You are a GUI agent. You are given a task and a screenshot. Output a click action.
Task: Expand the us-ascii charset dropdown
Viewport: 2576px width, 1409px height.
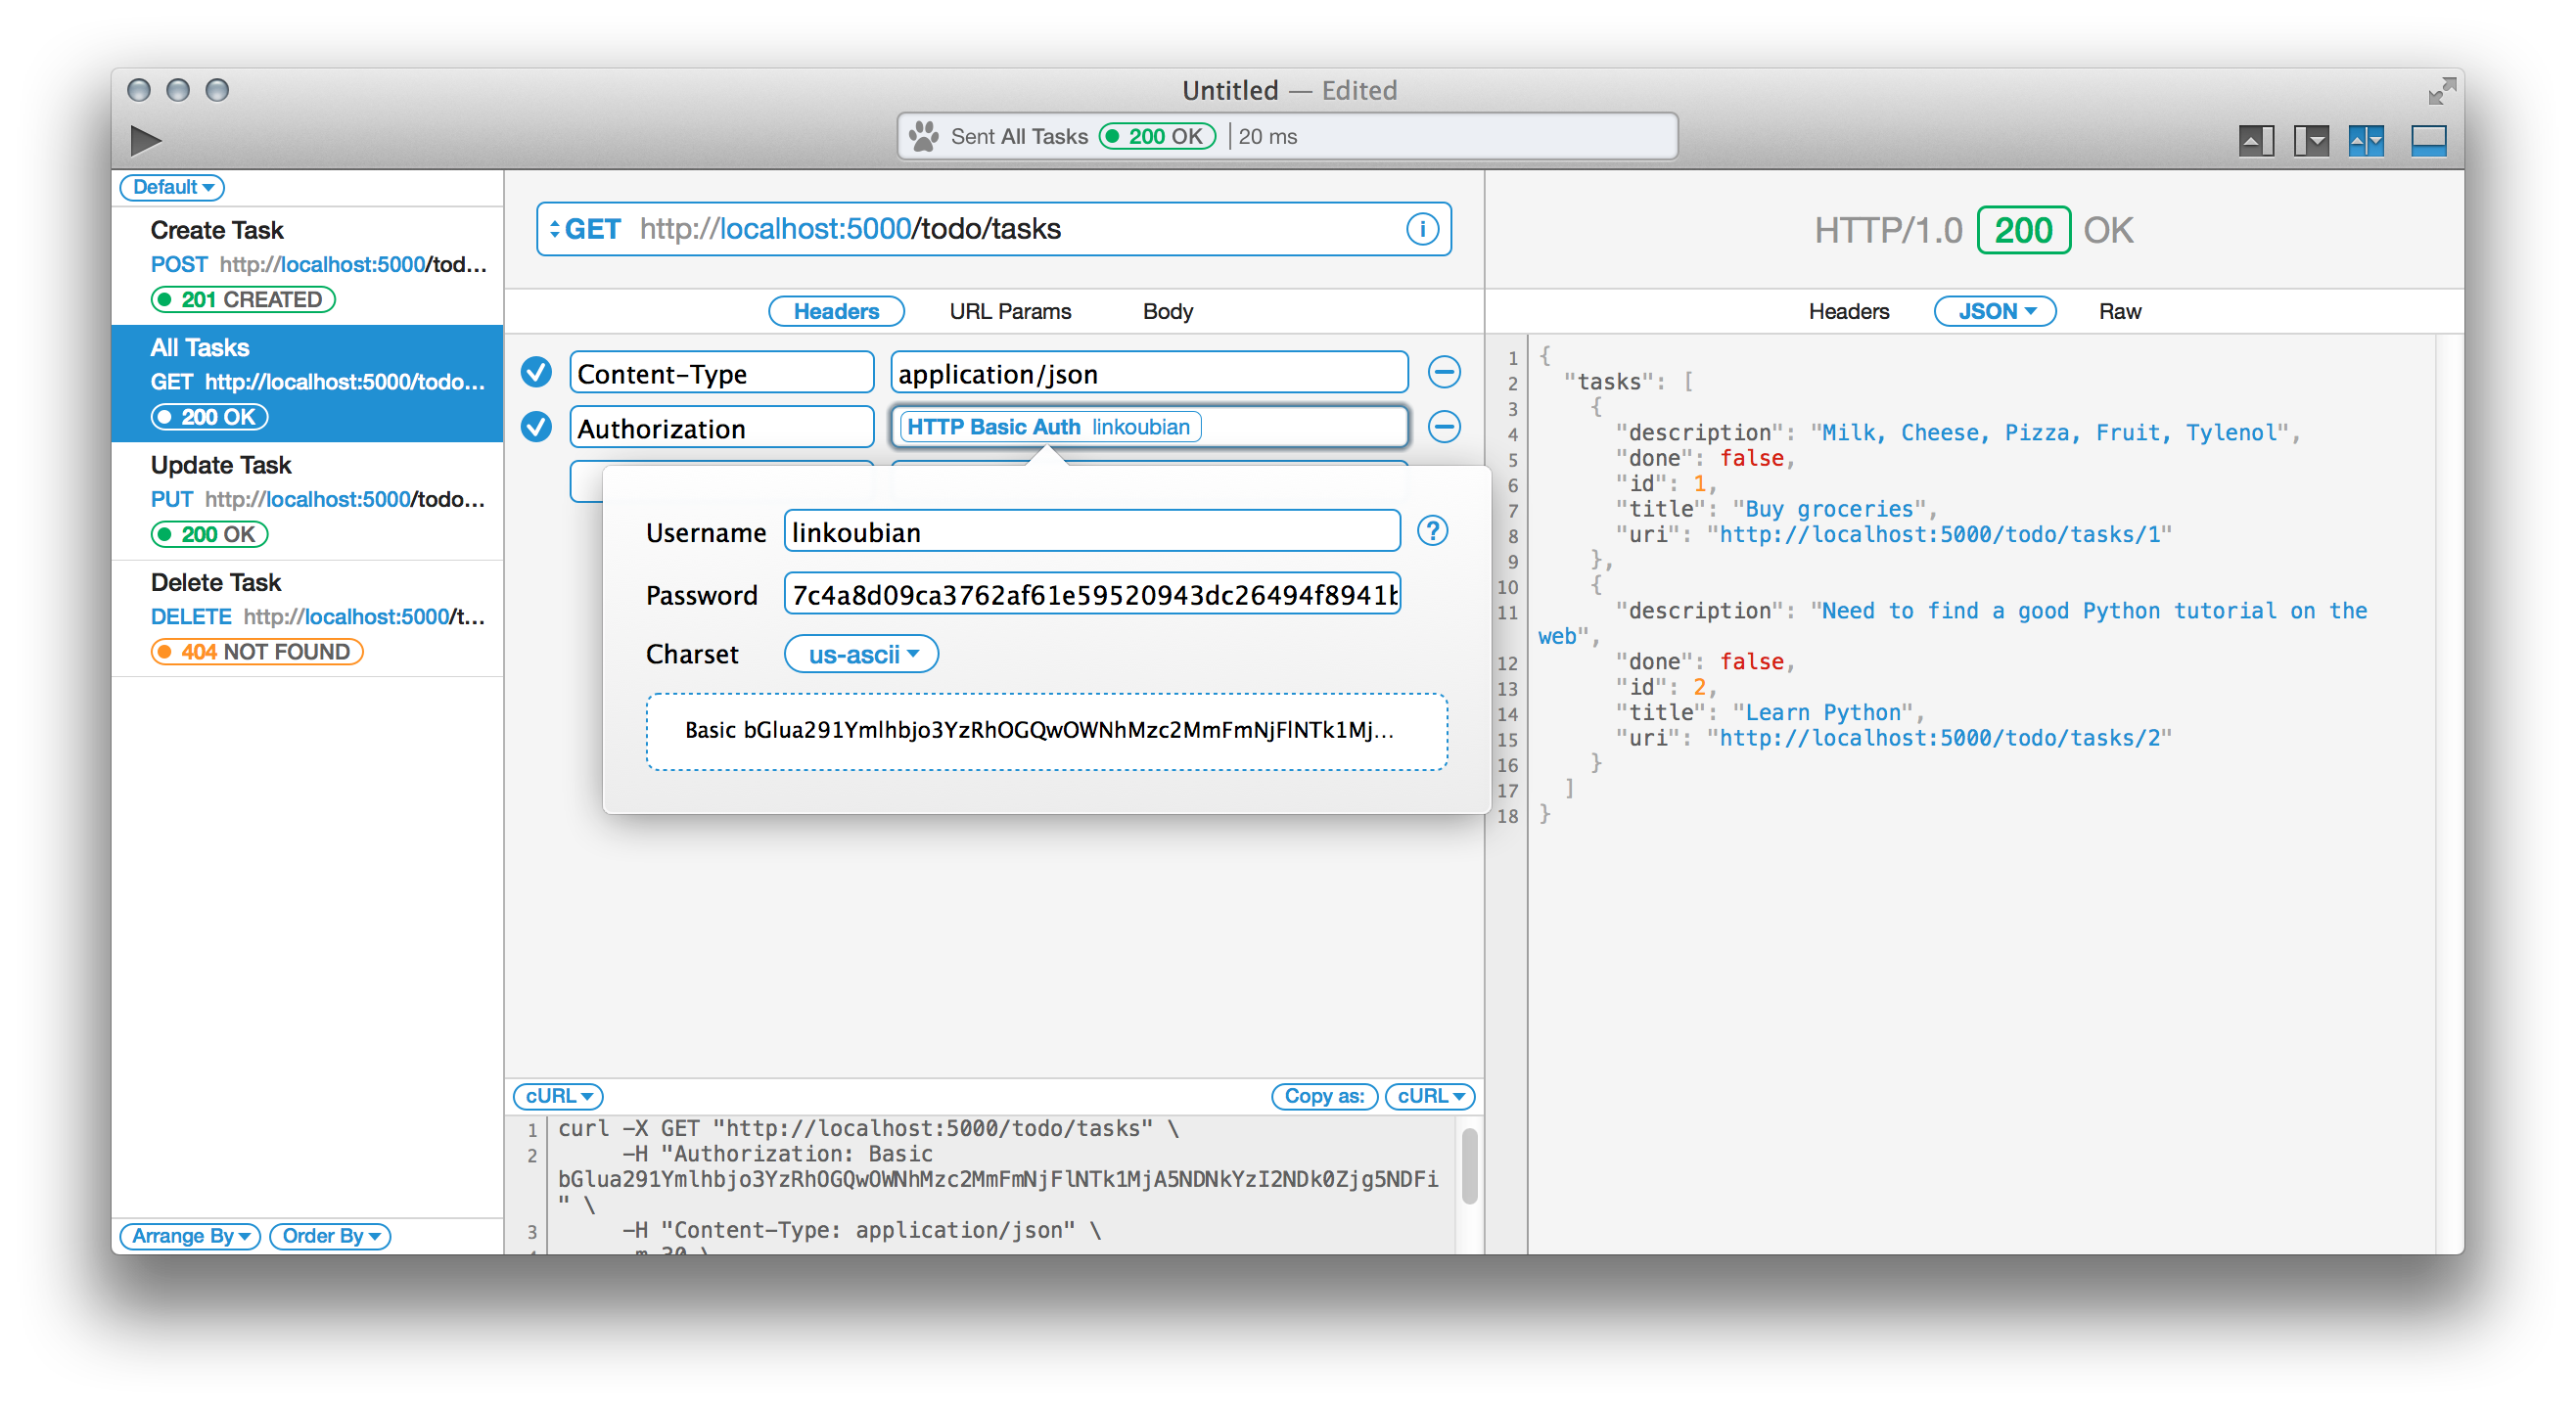[861, 654]
